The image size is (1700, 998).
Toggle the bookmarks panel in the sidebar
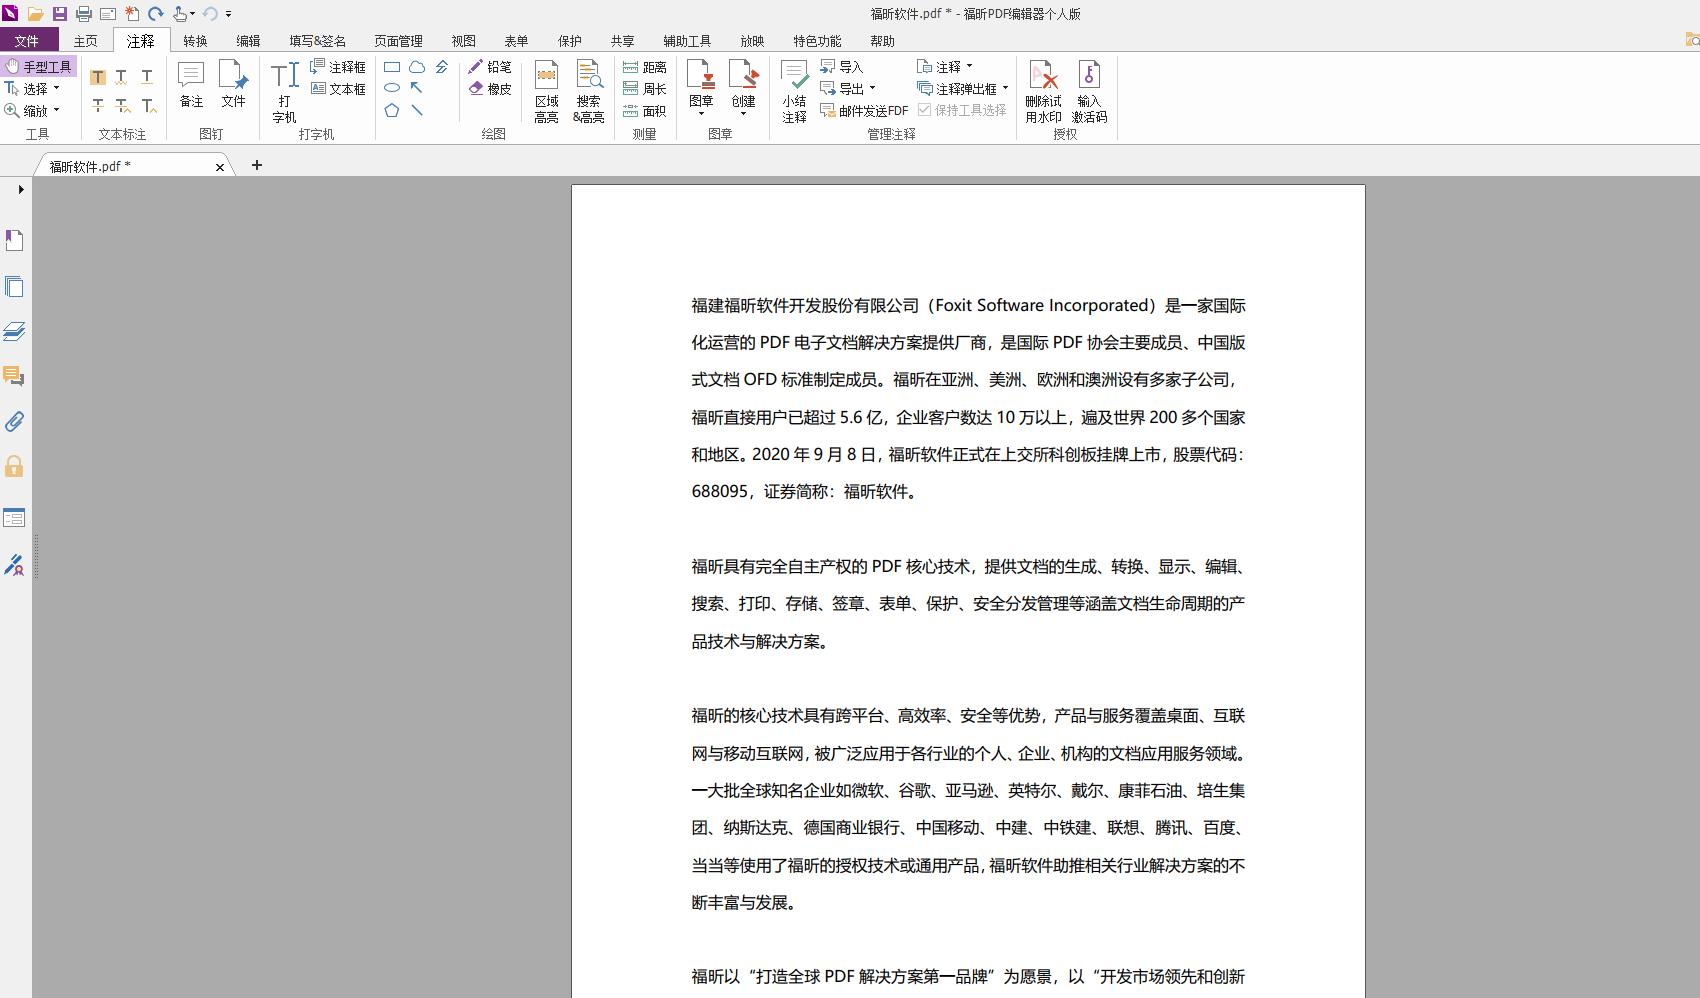click(15, 240)
